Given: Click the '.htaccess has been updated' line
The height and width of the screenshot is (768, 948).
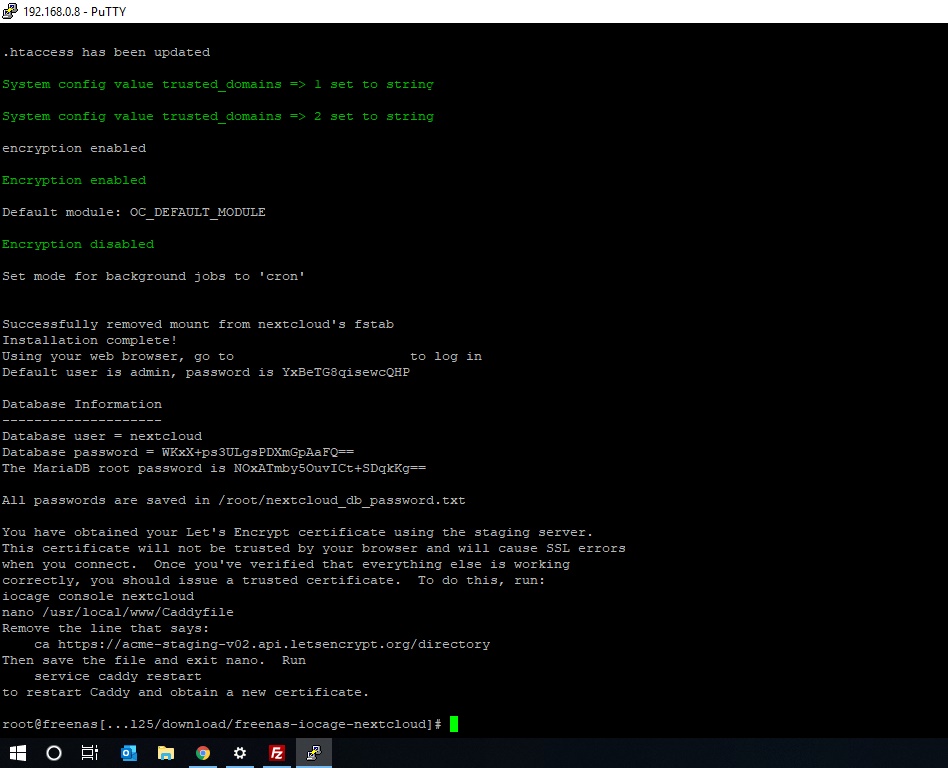Looking at the screenshot, I should tap(106, 52).
